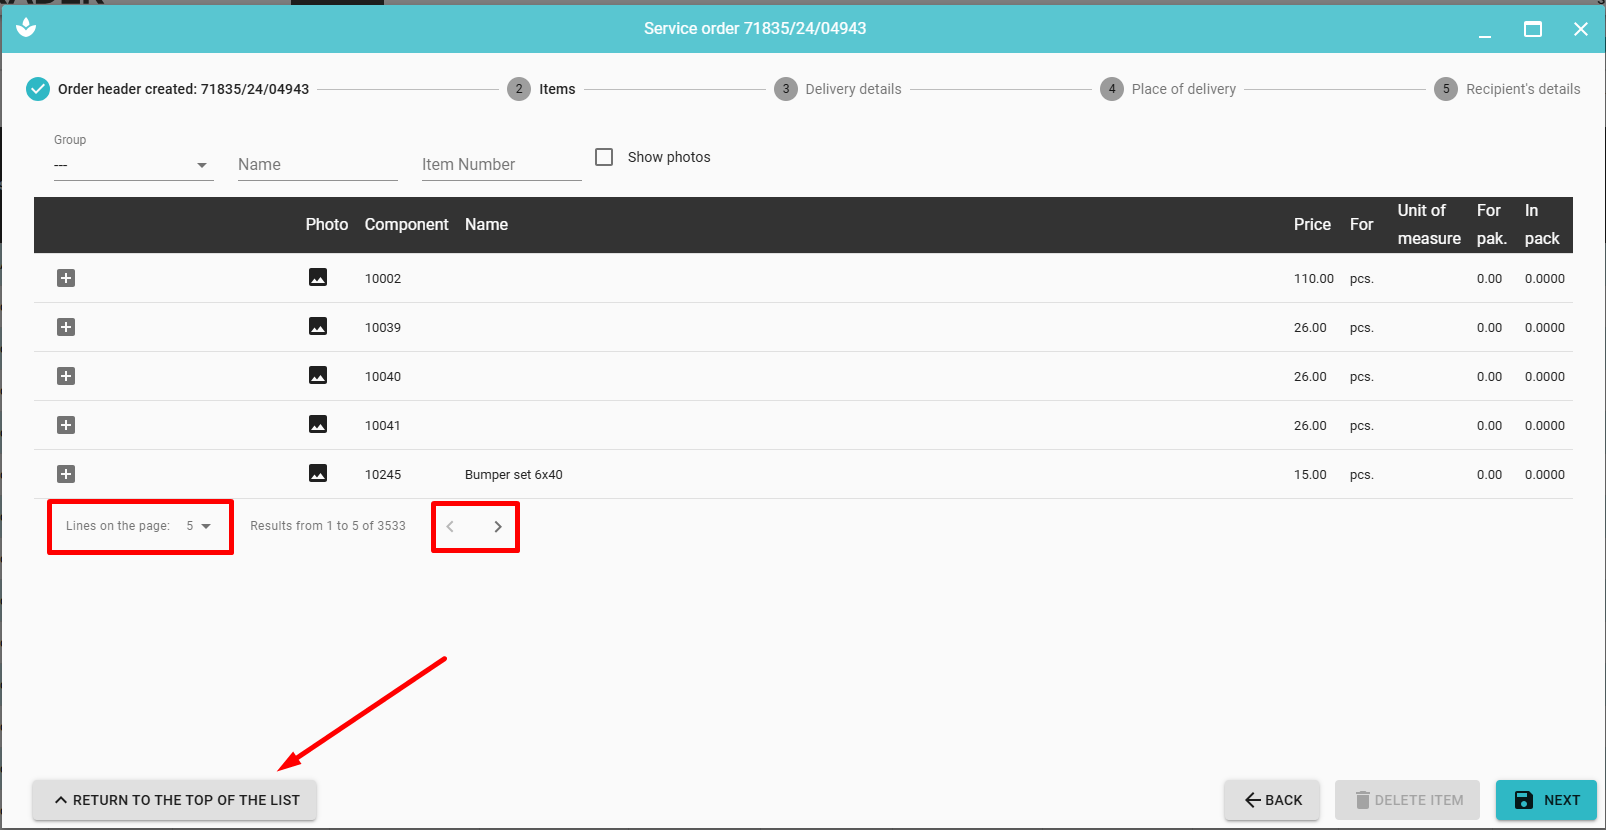Click the completed Order header checkmark icon

tap(37, 89)
